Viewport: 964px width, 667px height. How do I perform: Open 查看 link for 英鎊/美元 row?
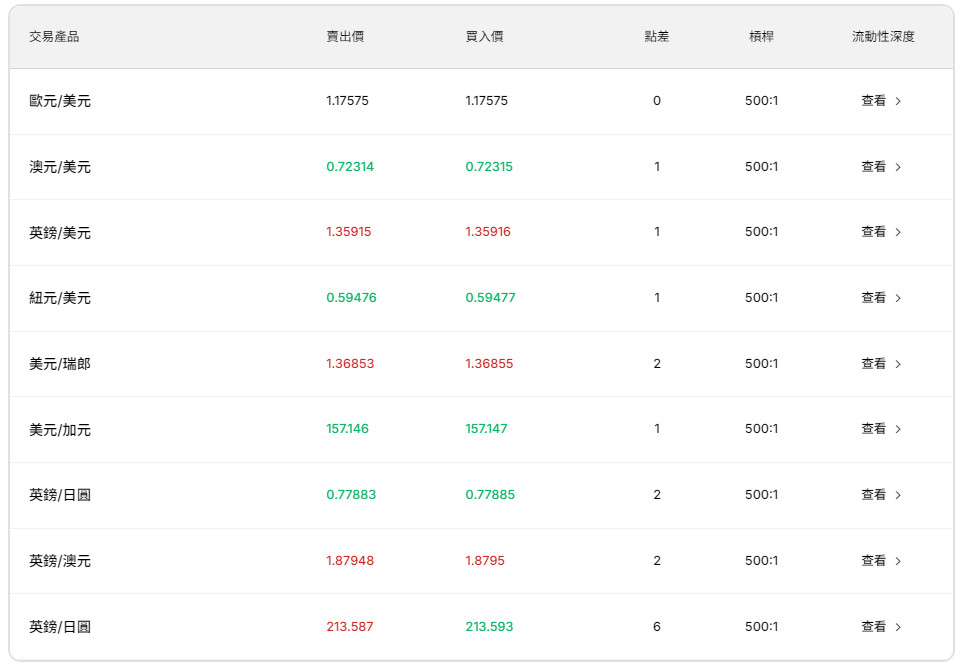coord(881,232)
